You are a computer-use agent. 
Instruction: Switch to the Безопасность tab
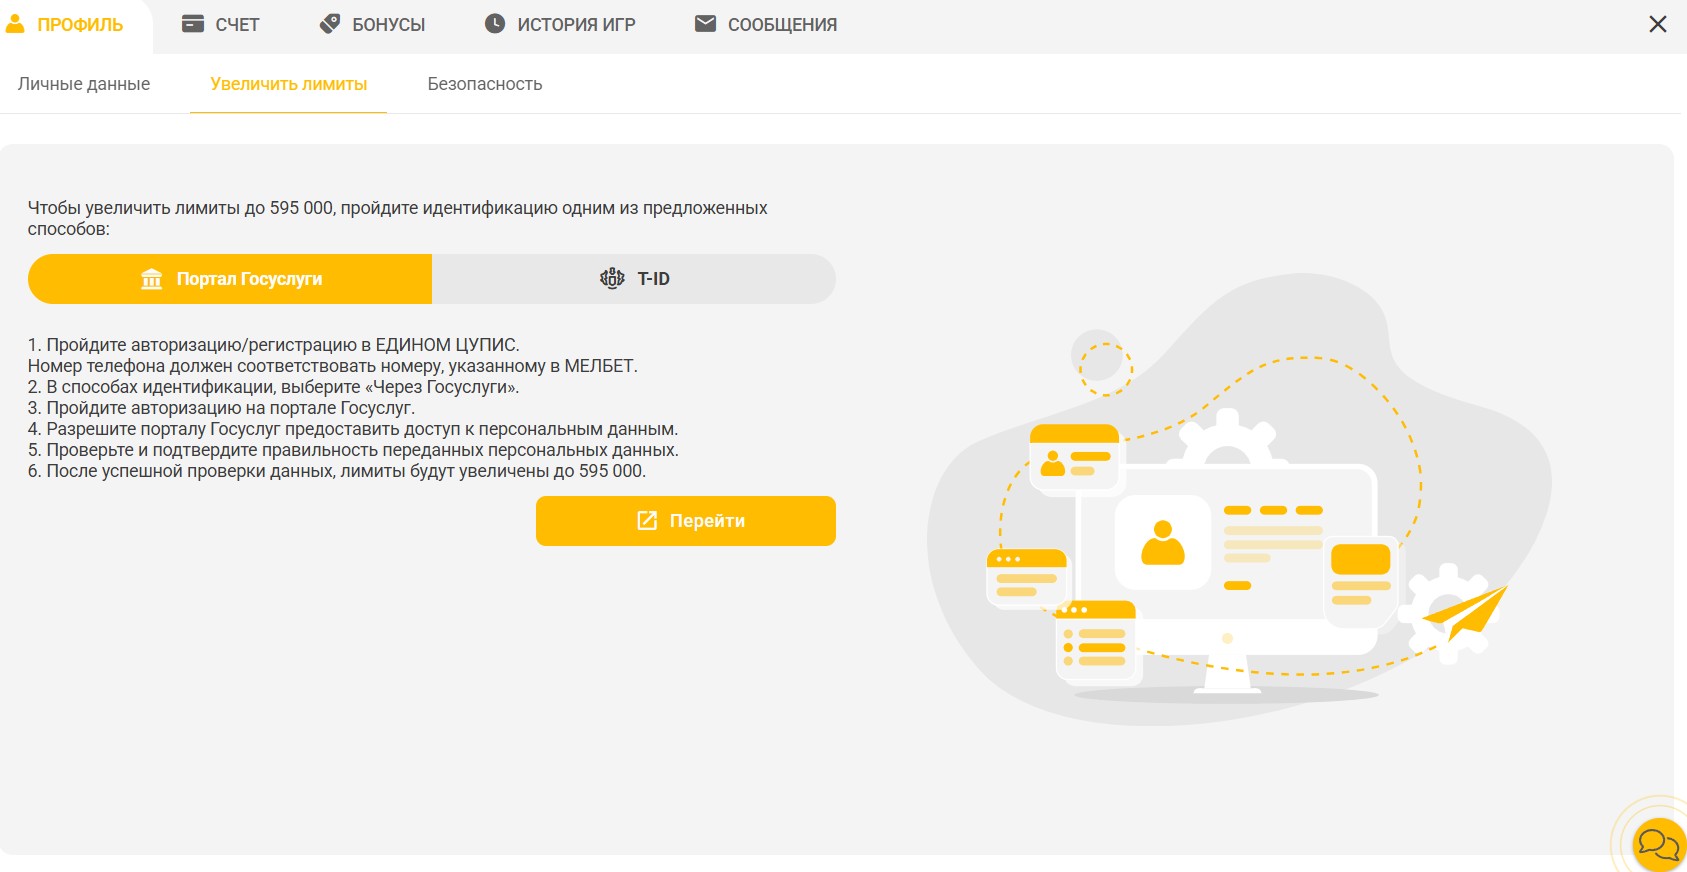click(485, 84)
